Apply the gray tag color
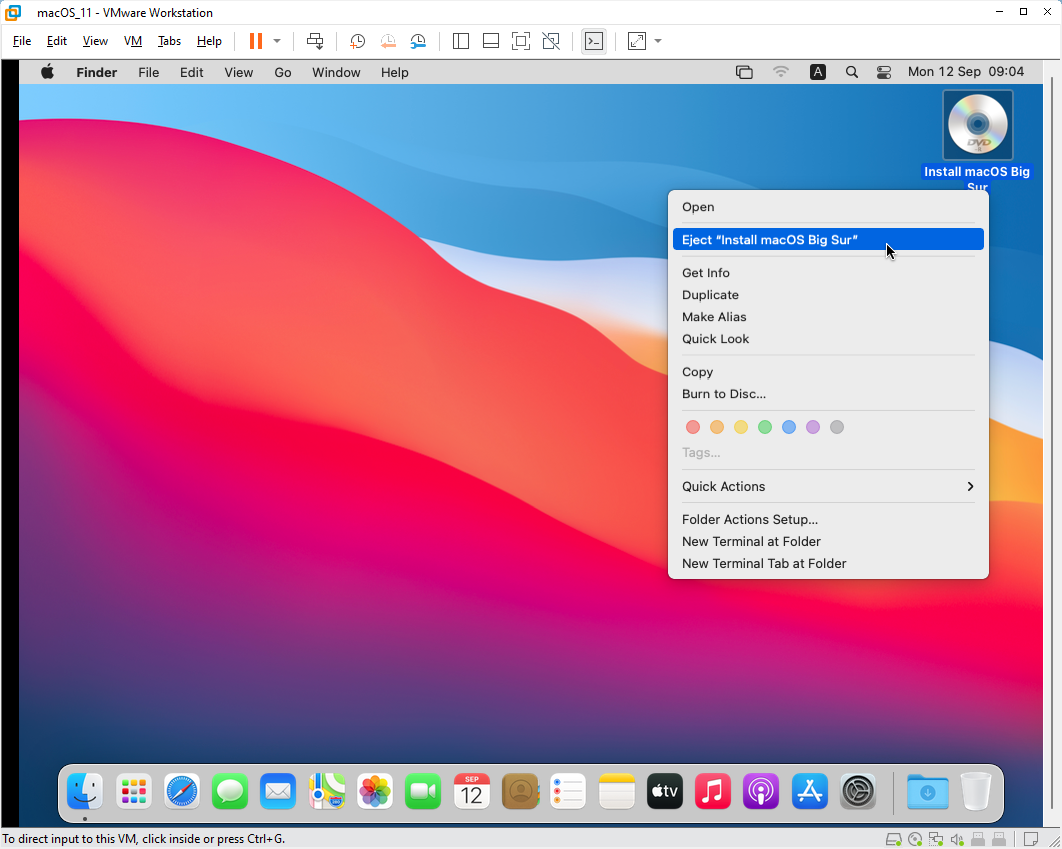The height and width of the screenshot is (849, 1062). click(x=837, y=427)
